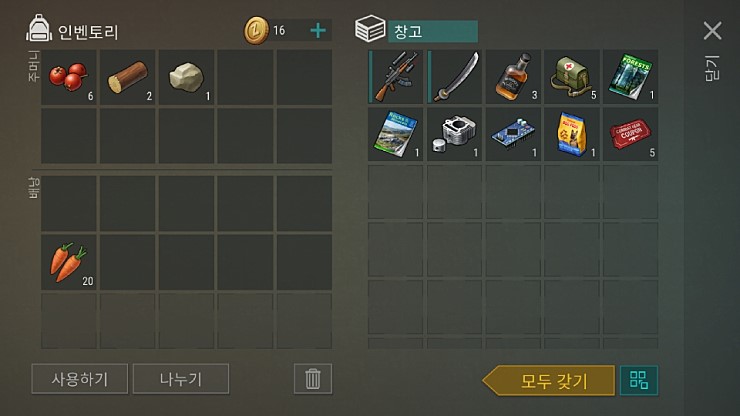The image size is (740, 416).
Task: Close the inventory with the X
Action: [712, 31]
